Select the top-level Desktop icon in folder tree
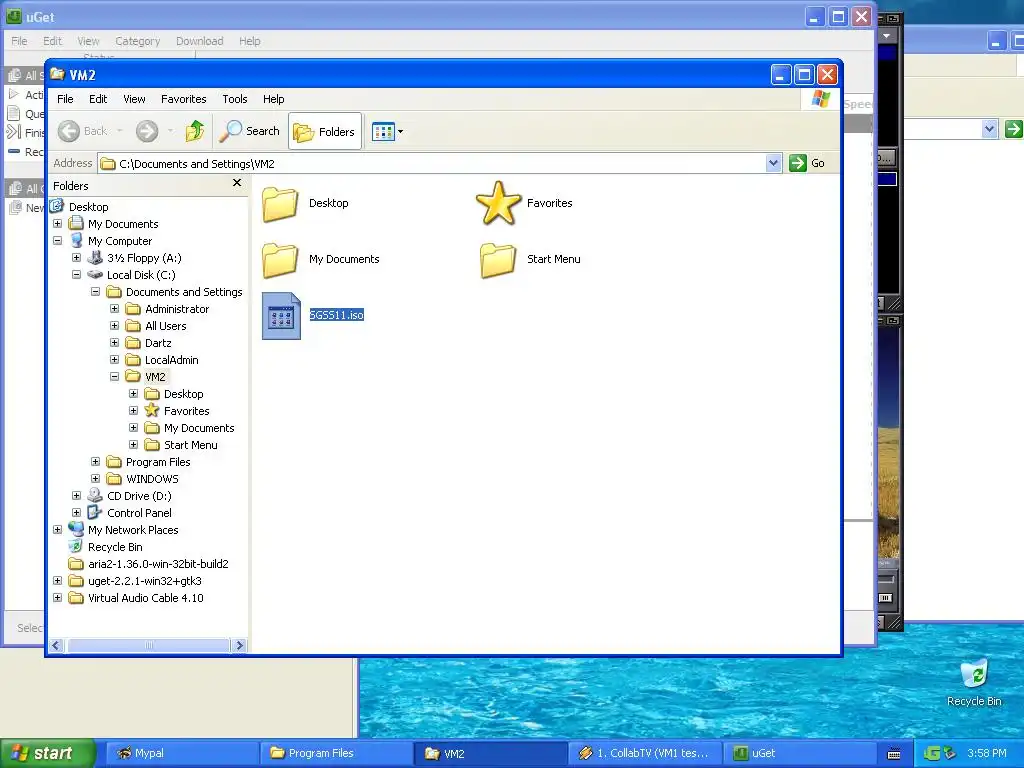The width and height of the screenshot is (1024, 768). [57, 207]
